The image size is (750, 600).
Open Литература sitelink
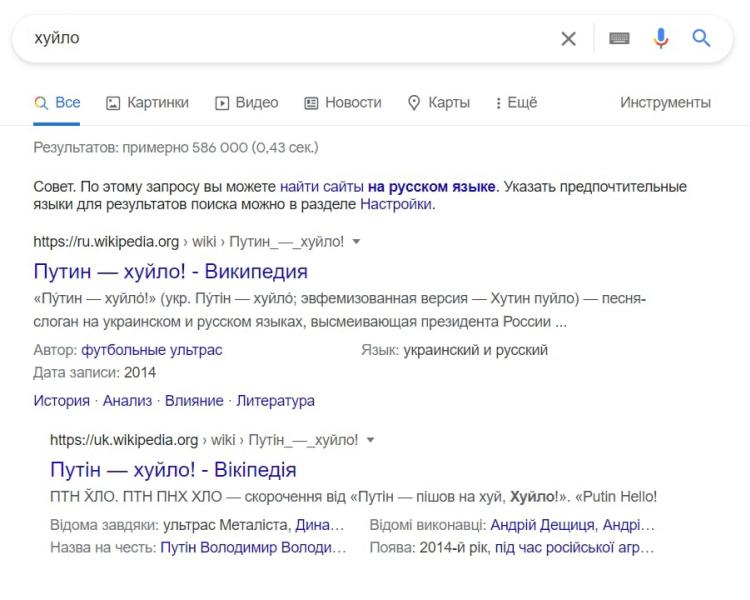[x=276, y=400]
